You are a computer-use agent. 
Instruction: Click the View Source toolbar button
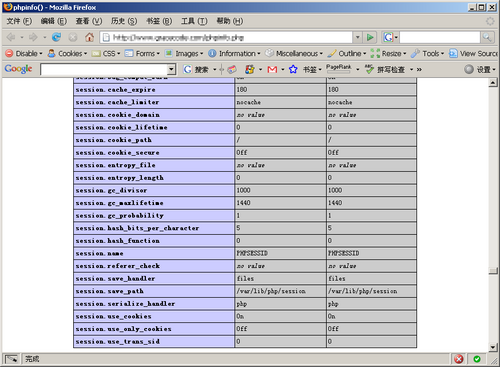coord(473,53)
